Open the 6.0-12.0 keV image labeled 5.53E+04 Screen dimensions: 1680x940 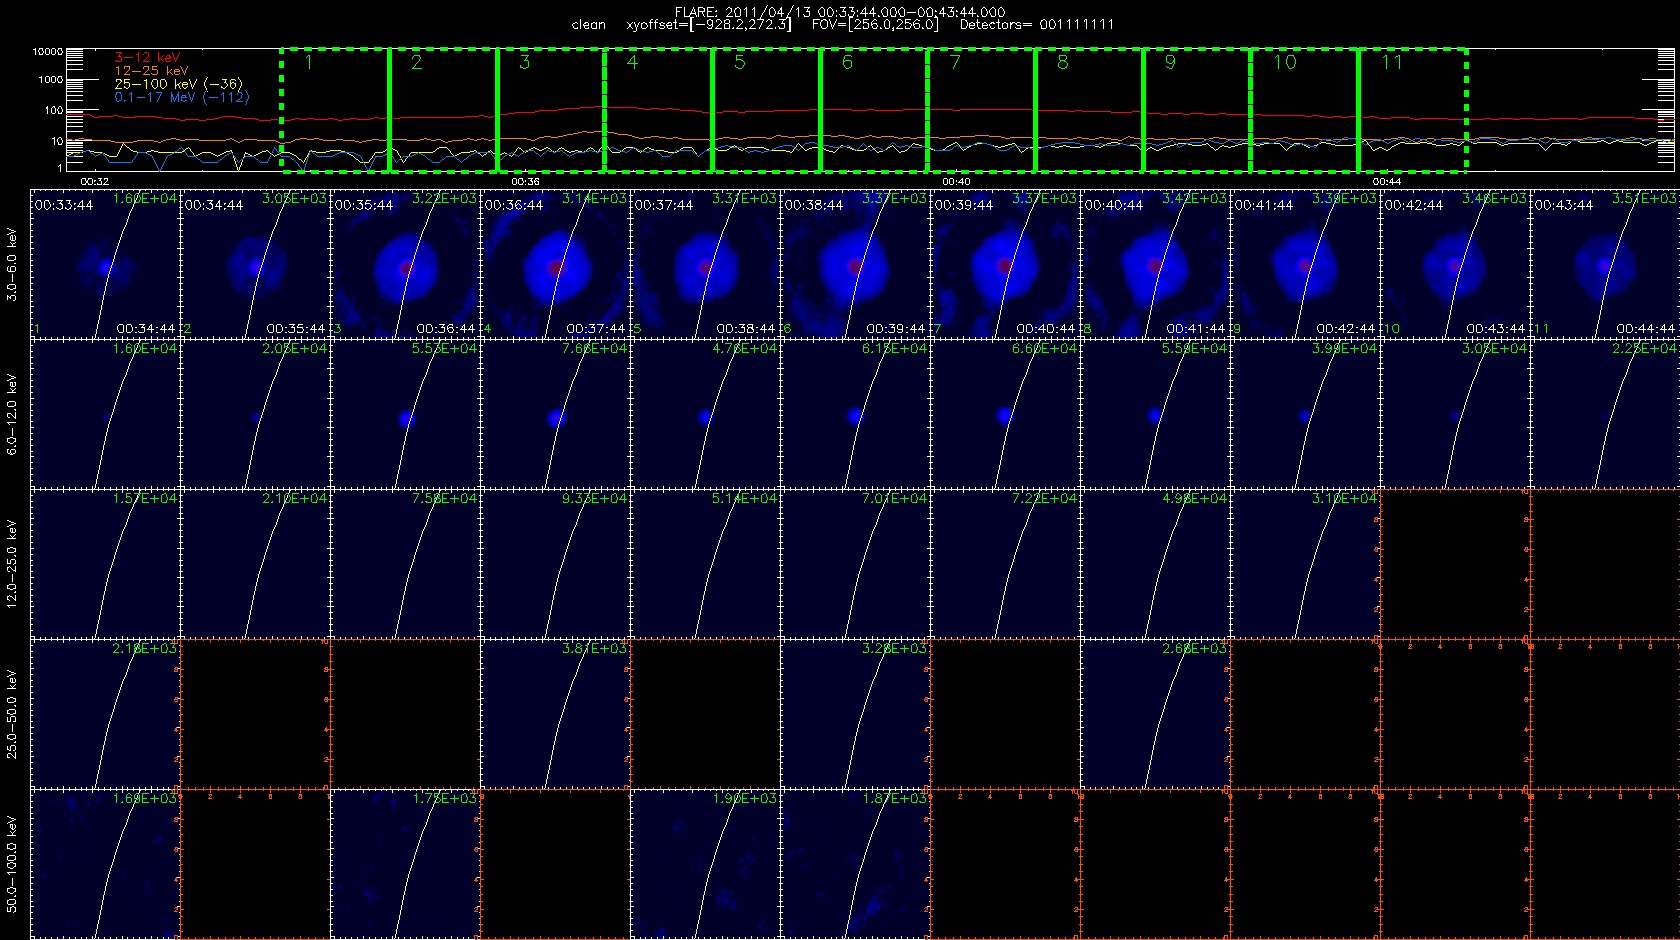[406, 414]
